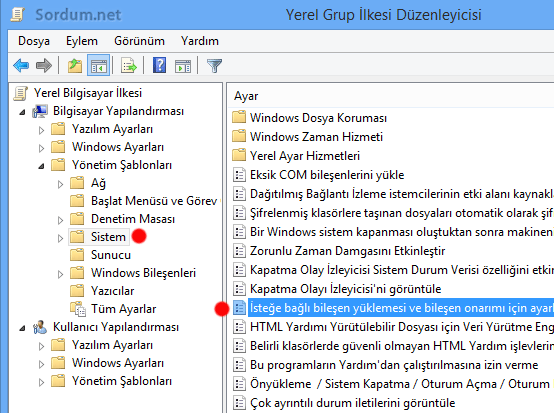The height and width of the screenshot is (413, 554).
Task: Expand the Windows Bileşenleri tree node
Action: pyautogui.click(x=60, y=274)
